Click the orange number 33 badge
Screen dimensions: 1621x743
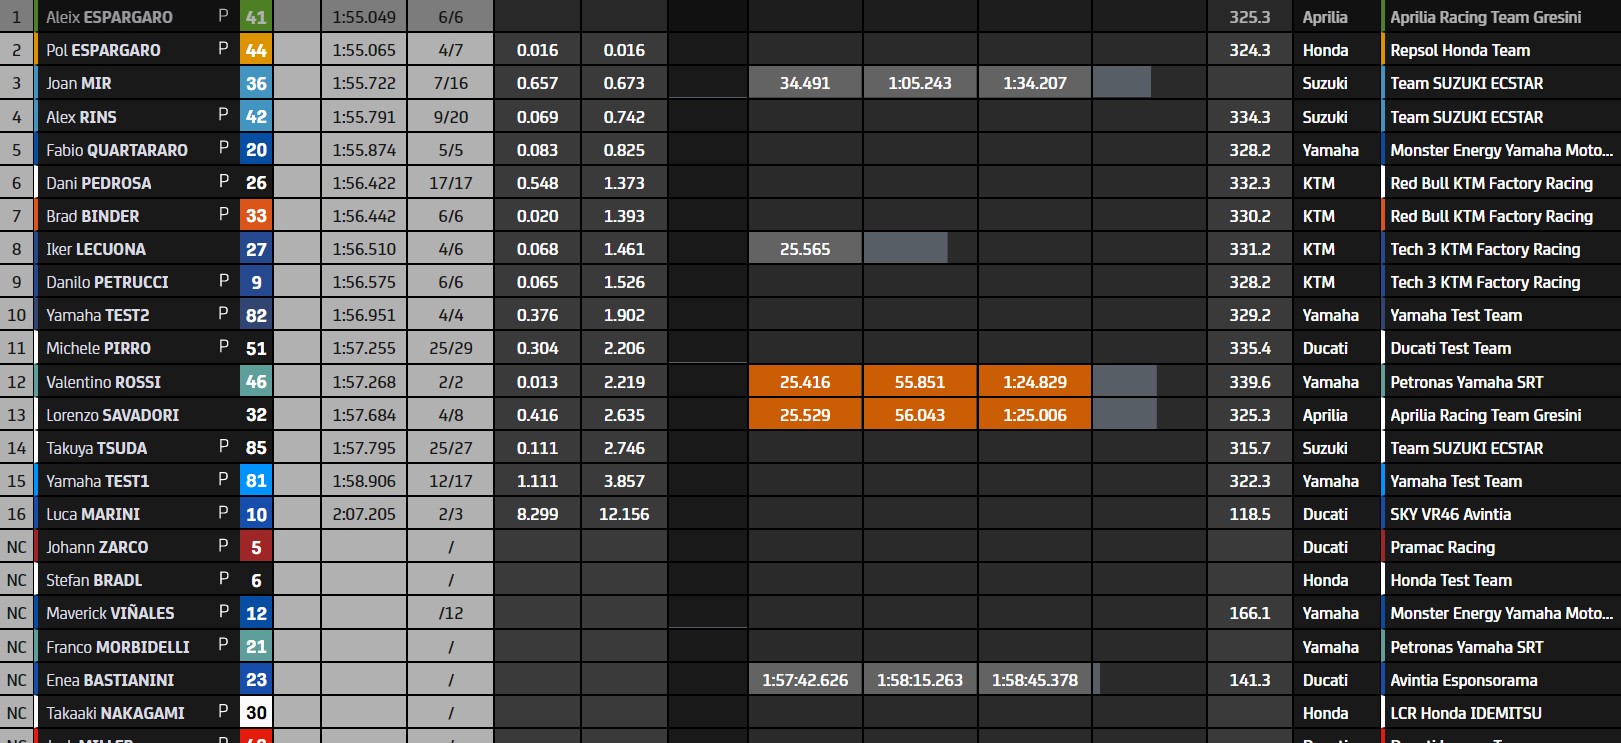(256, 216)
